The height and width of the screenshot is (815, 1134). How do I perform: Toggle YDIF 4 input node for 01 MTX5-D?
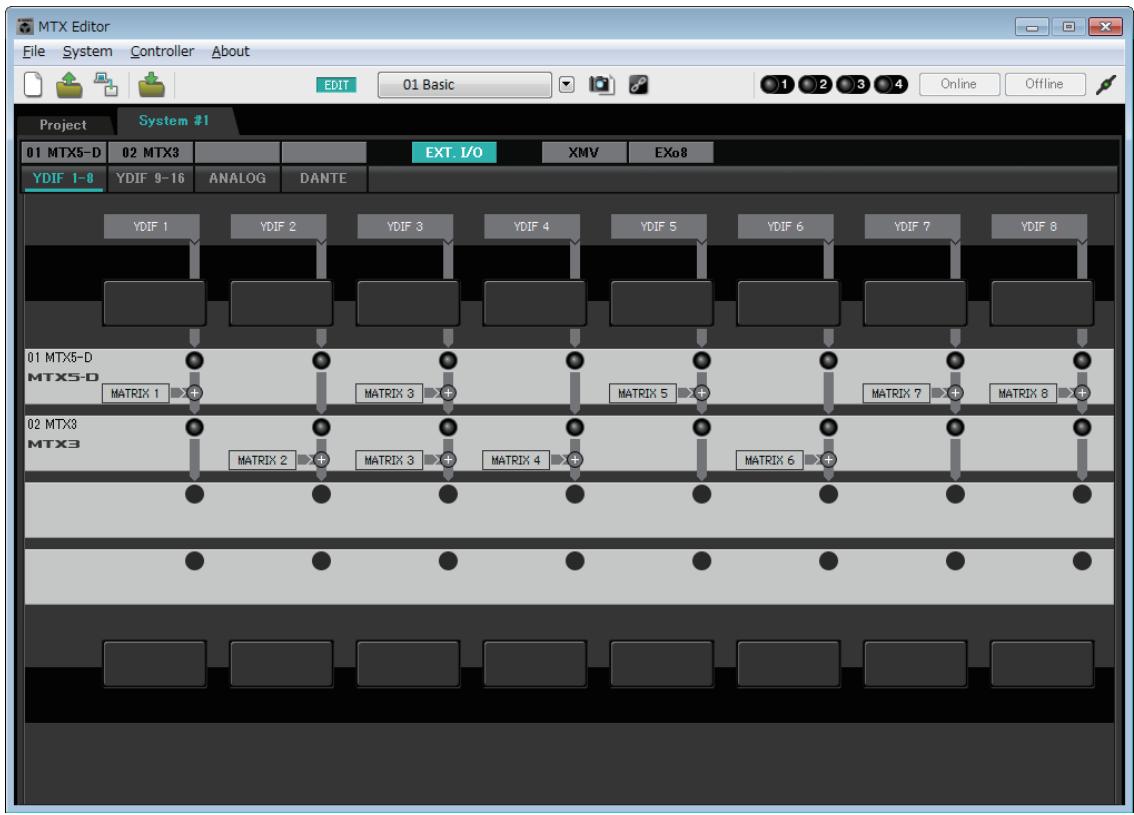pos(575,360)
